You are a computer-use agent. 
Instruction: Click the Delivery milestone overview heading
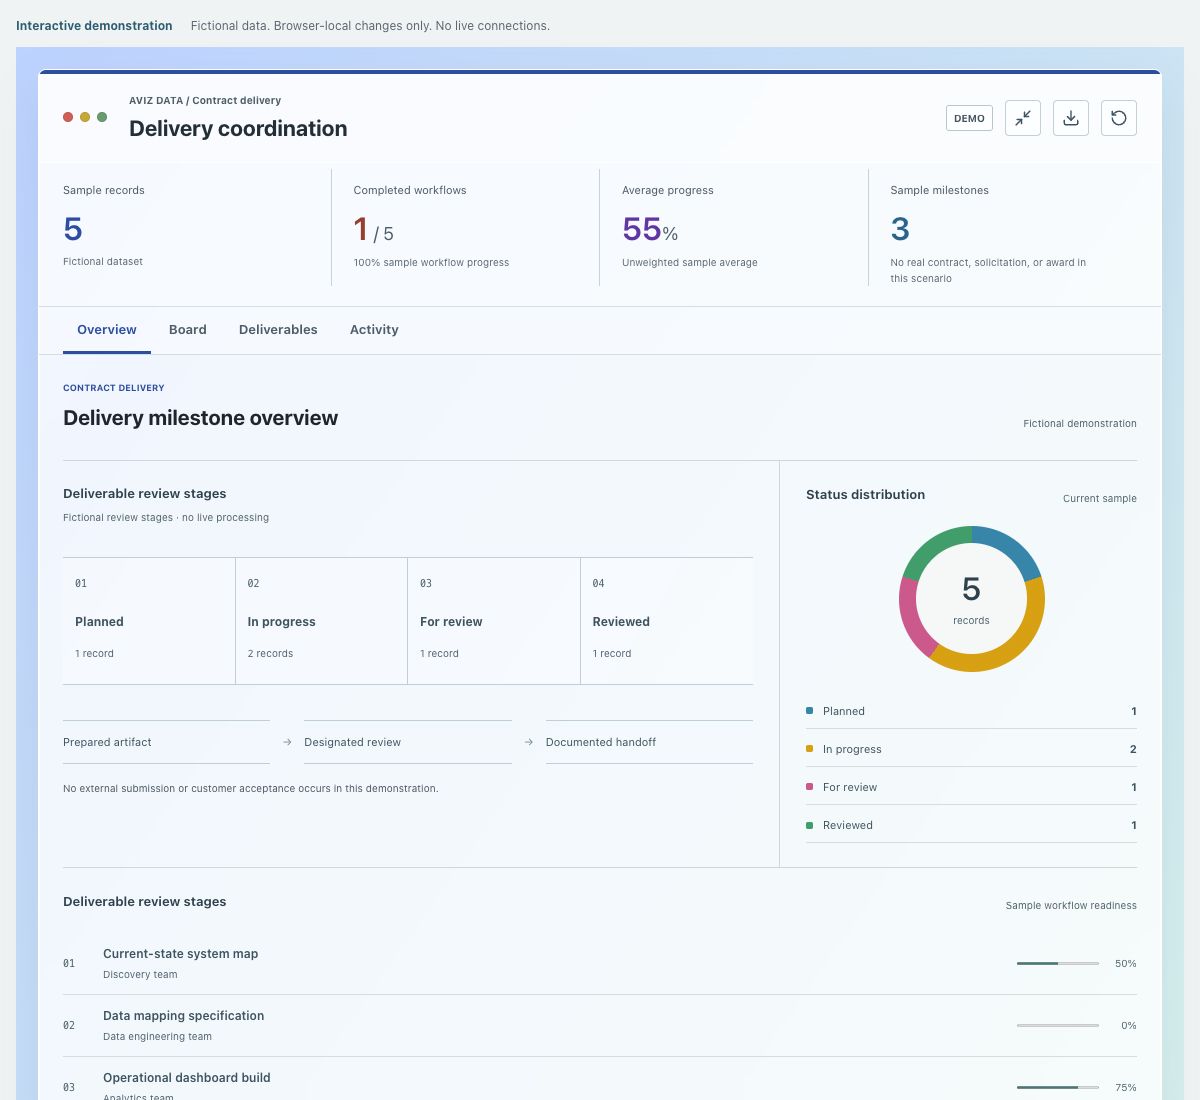(200, 418)
